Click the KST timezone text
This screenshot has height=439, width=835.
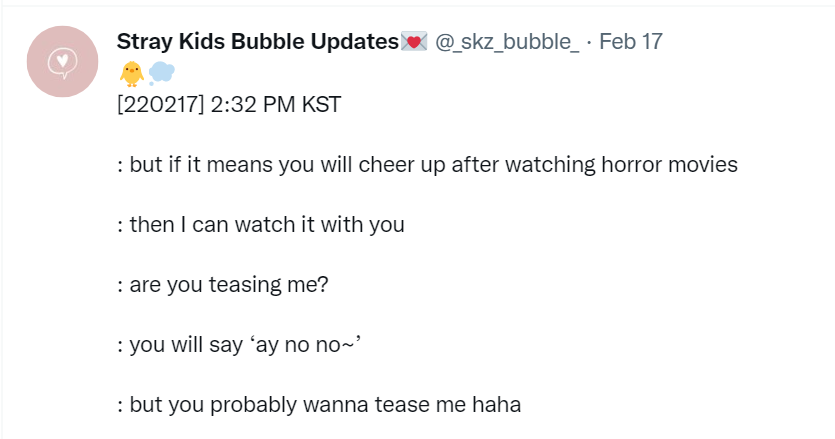pyautogui.click(x=321, y=104)
